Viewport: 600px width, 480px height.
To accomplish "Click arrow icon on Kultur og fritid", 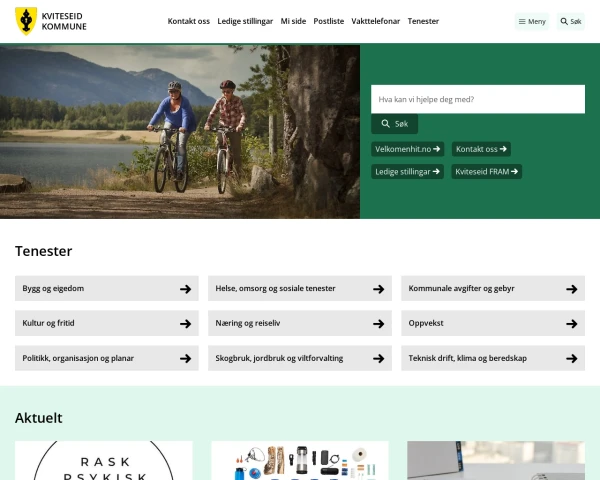I will 185,324.
